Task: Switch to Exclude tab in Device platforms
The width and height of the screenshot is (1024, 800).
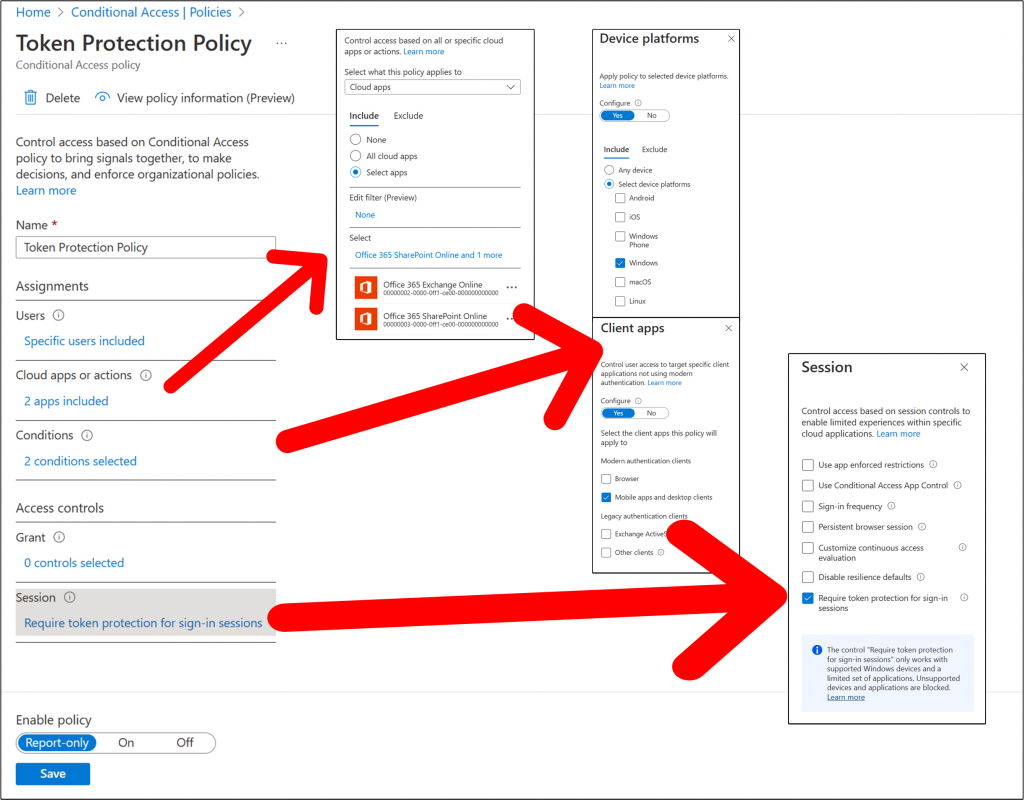Action: point(654,150)
